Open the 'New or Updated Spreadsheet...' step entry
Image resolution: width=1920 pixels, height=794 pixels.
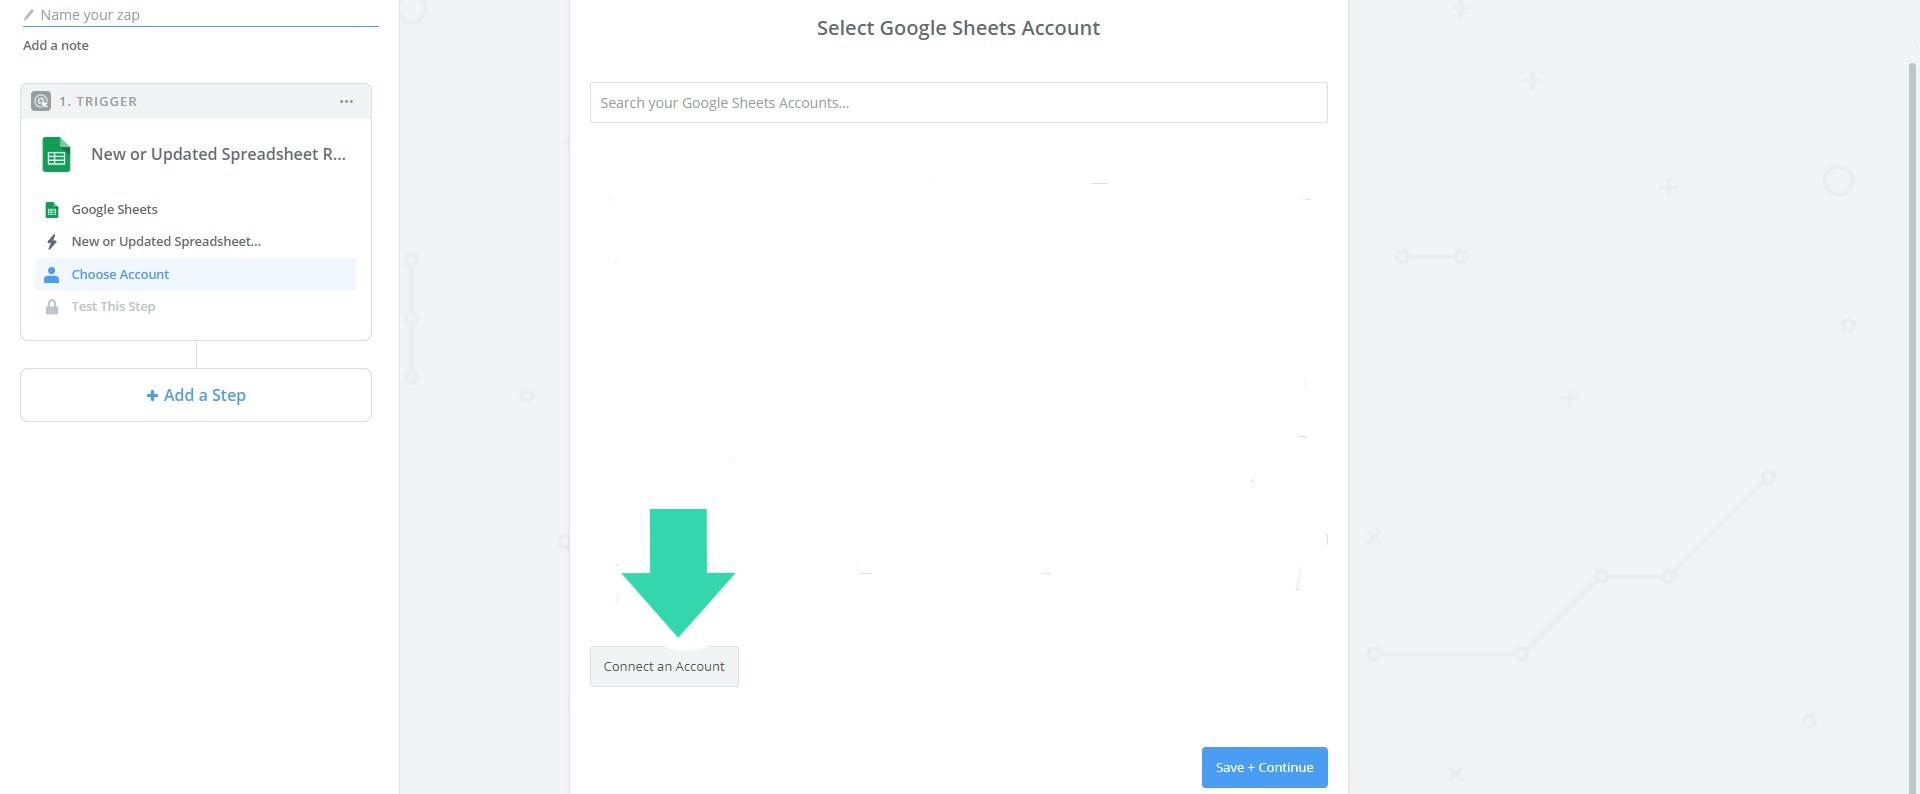pos(166,242)
